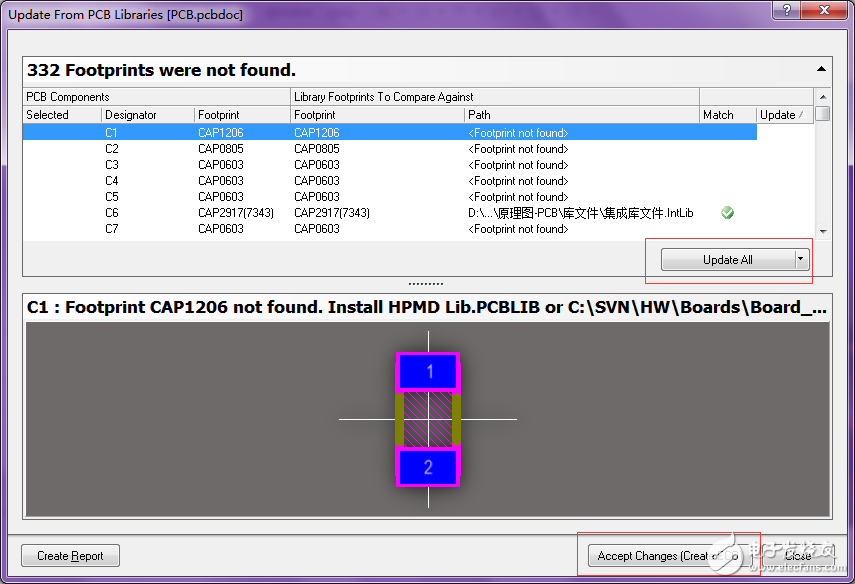This screenshot has width=855, height=584.
Task: Click C7's Footprint not found path
Action: 518,228
